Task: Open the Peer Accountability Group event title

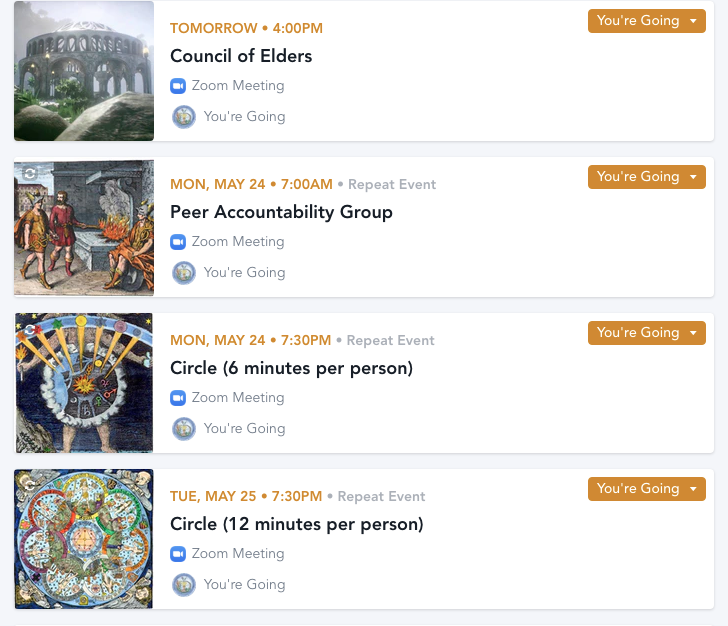Action: 281,212
